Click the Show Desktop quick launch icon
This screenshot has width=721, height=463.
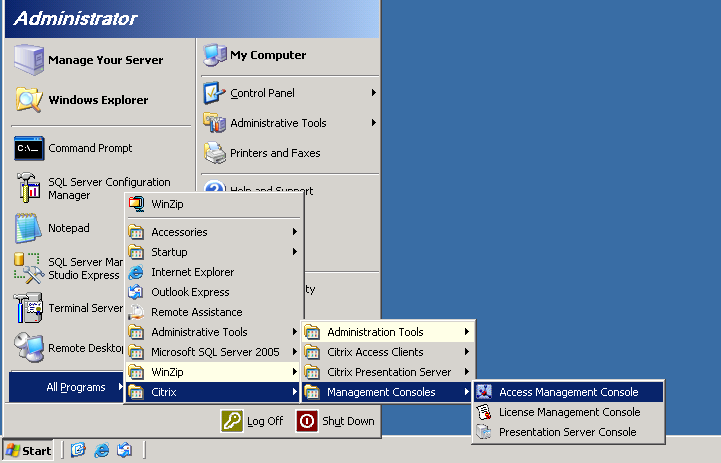78,450
